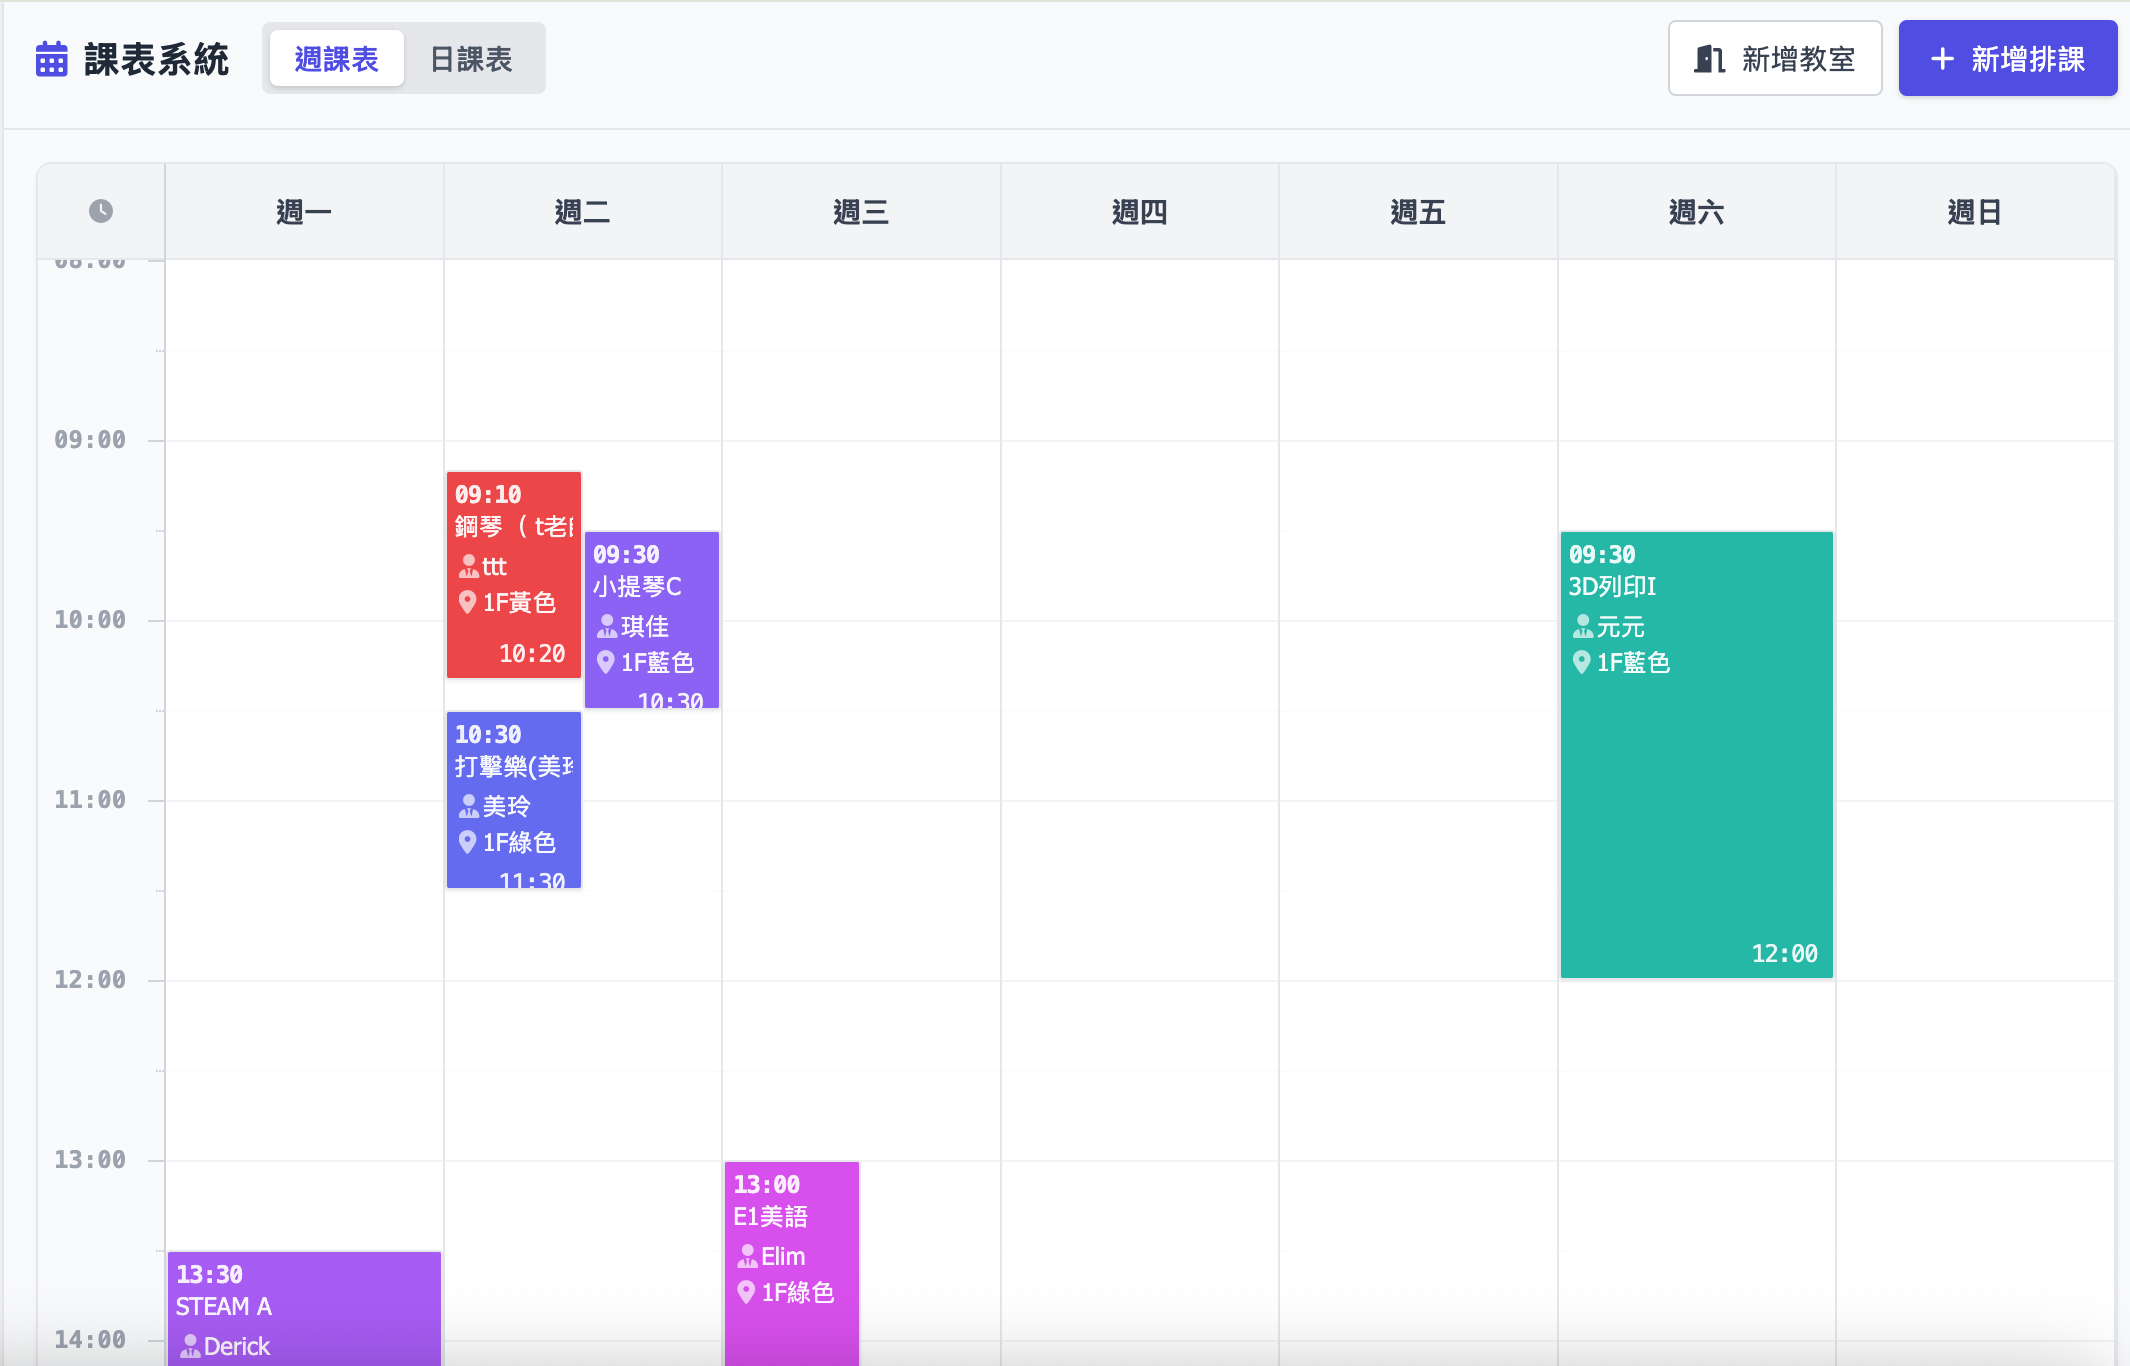The width and height of the screenshot is (2130, 1366).
Task: Open the 09:30 3D列印I class card
Action: click(x=1697, y=755)
